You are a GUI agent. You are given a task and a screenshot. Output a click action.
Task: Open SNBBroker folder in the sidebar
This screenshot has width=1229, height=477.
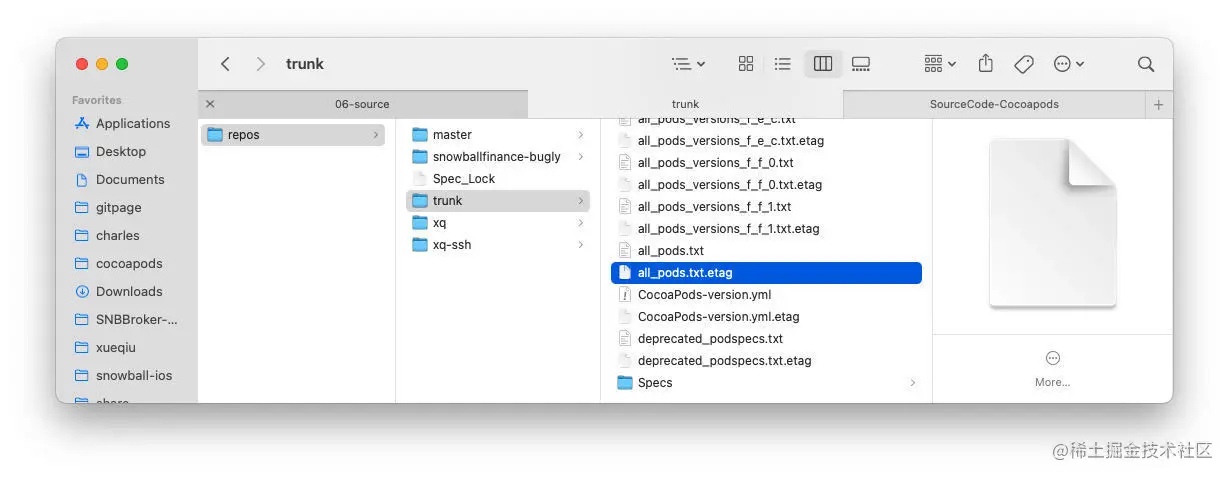127,320
